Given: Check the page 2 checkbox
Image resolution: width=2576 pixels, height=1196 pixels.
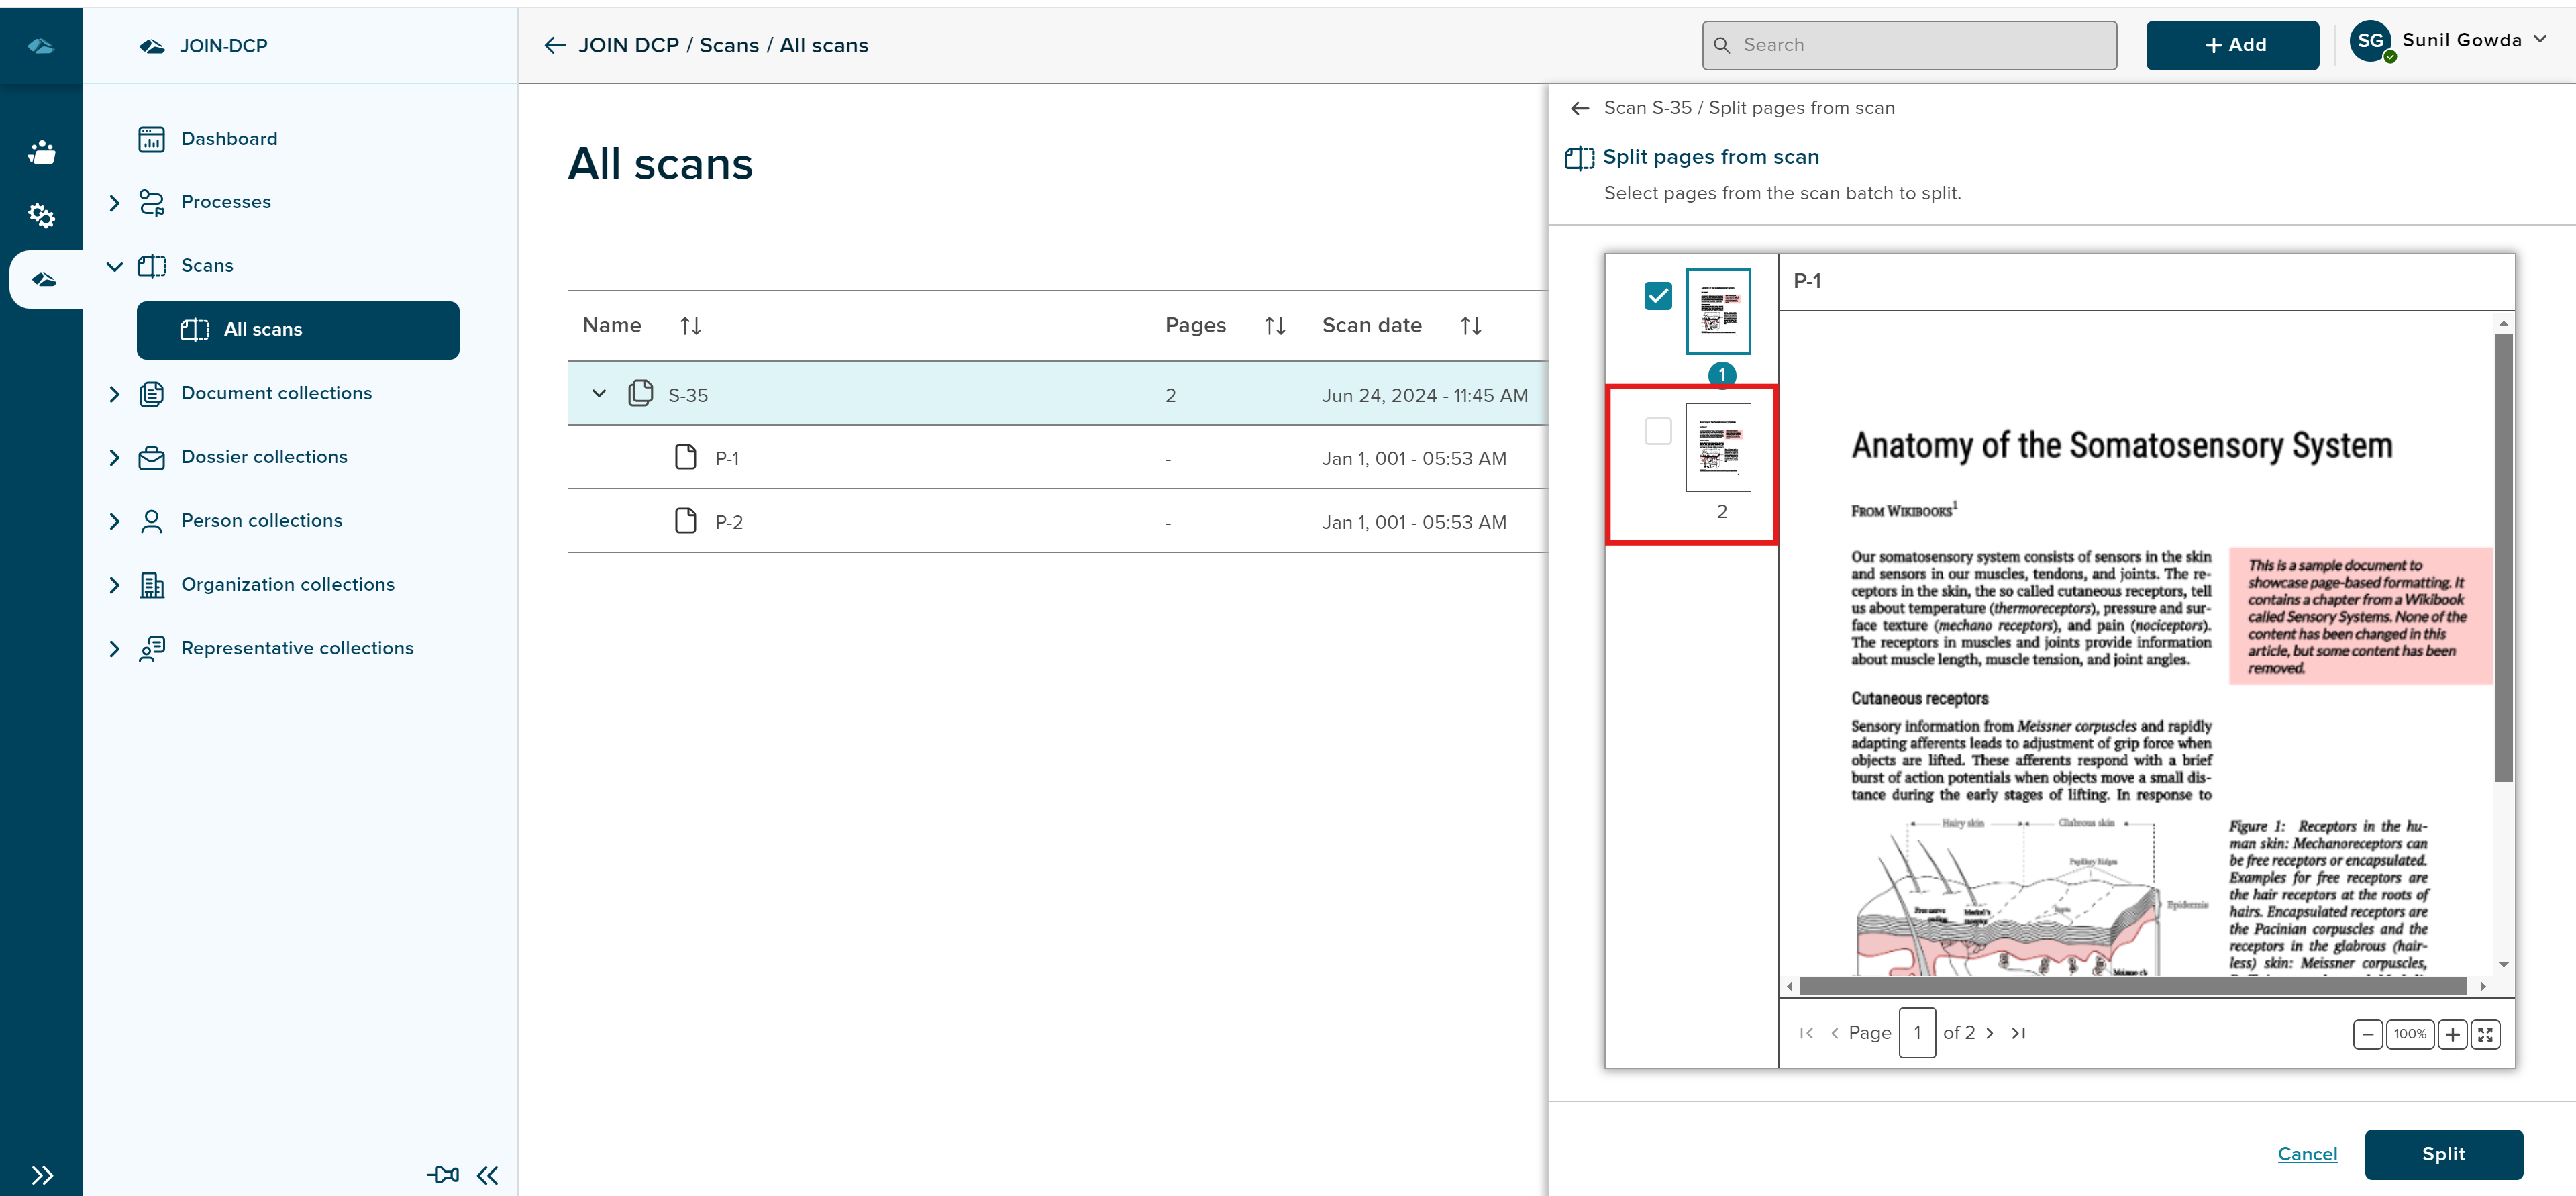Looking at the screenshot, I should click(x=1657, y=431).
